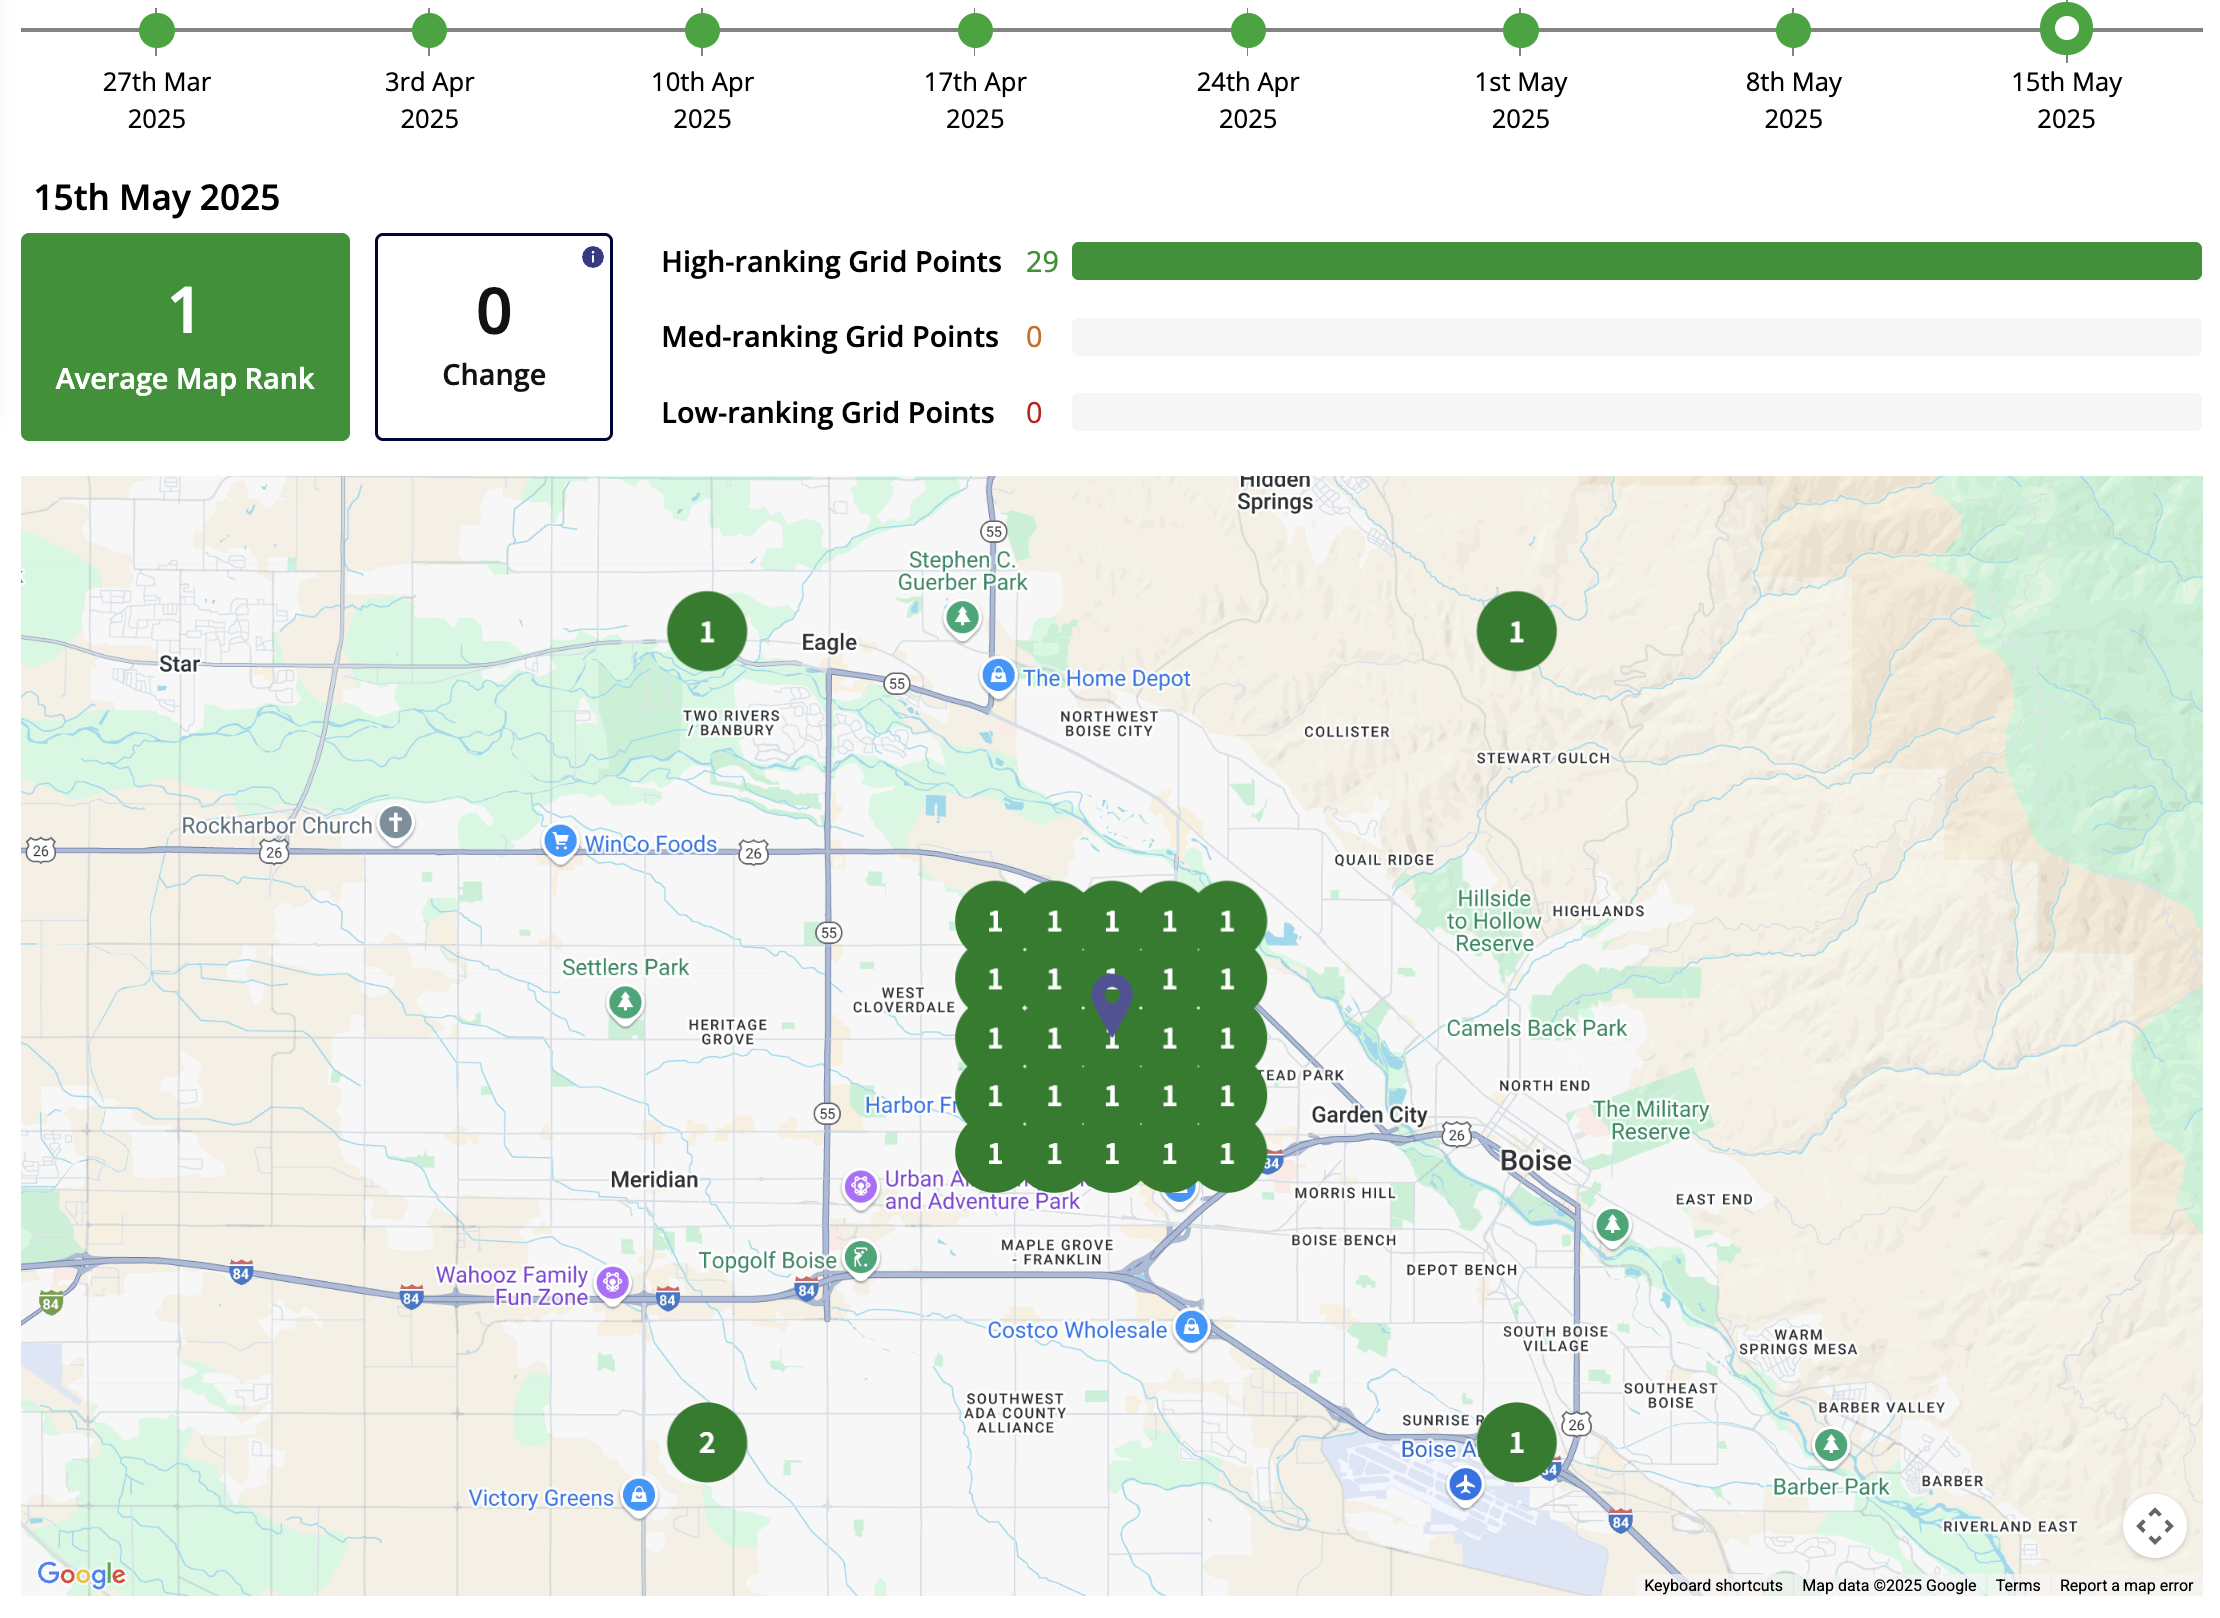Select the 8th May 2025 timeline point
This screenshot has height=1618, width=2220.
(1794, 30)
